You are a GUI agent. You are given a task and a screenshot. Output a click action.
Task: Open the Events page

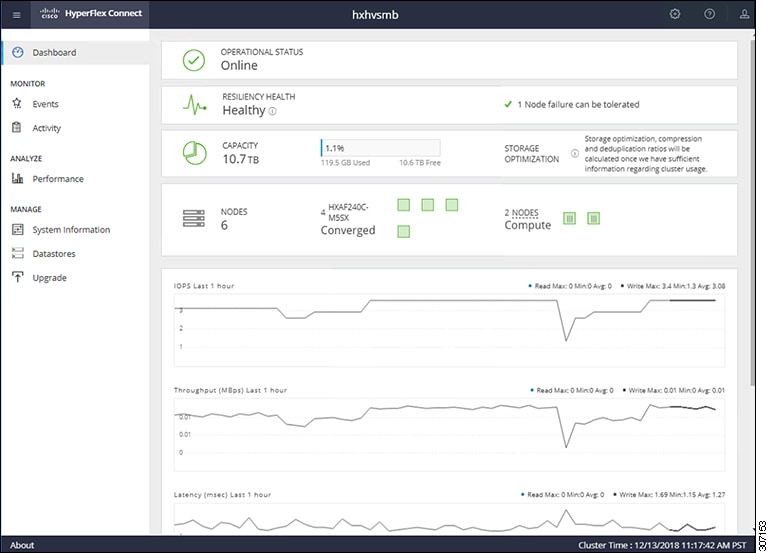(45, 104)
